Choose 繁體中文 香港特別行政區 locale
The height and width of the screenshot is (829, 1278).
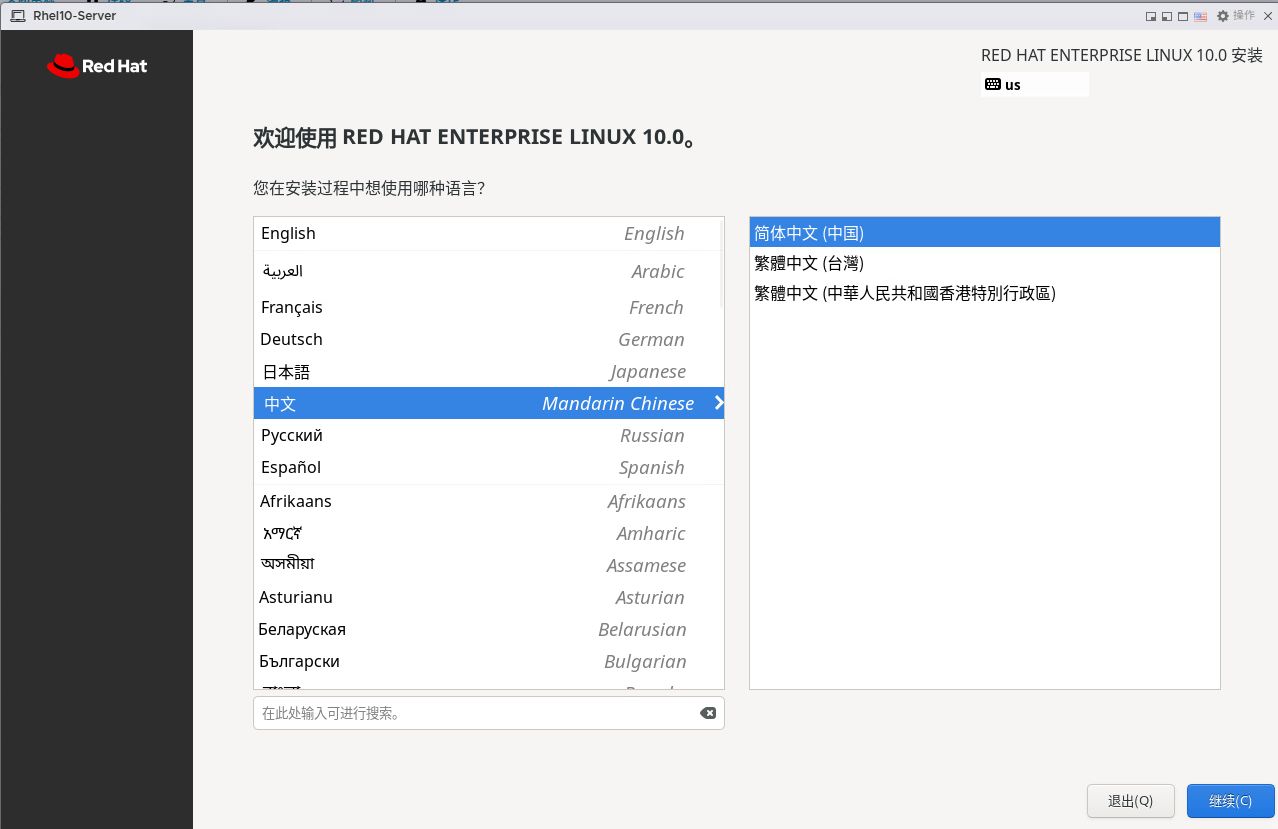984,293
